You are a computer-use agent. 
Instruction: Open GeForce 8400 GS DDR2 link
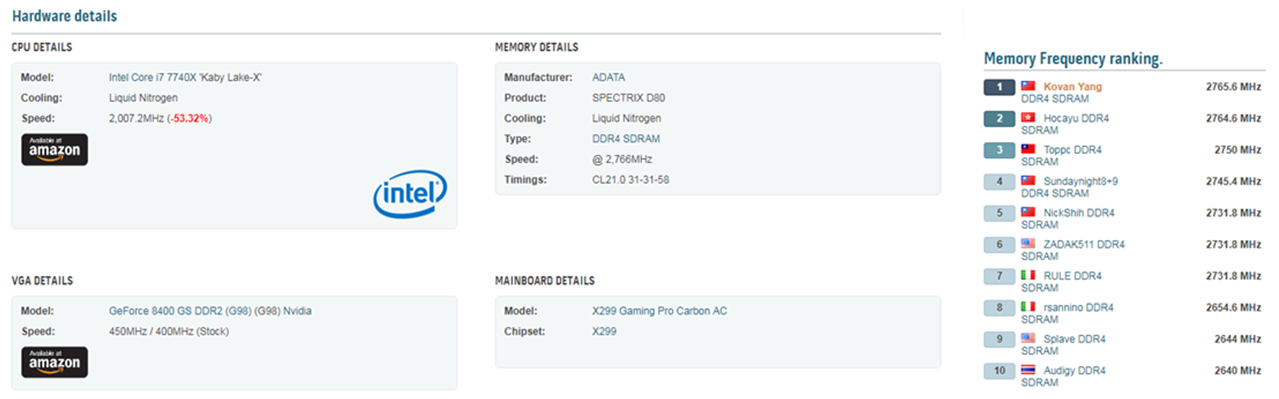210,311
